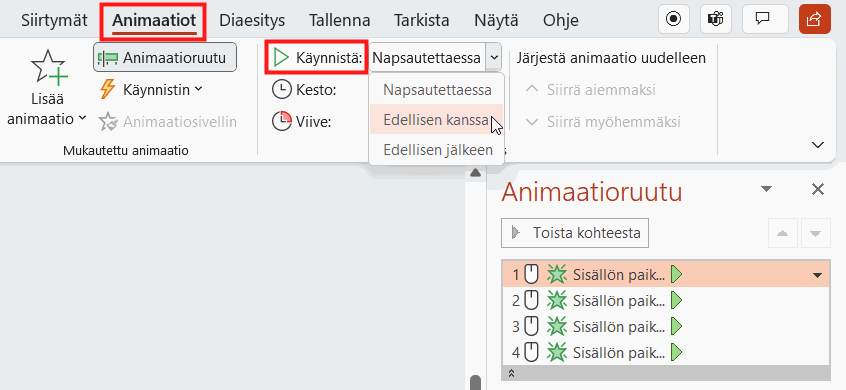Image resolution: width=846 pixels, height=390 pixels.
Task: Select animation item 1 Sisällön paik...
Action: tap(666, 275)
